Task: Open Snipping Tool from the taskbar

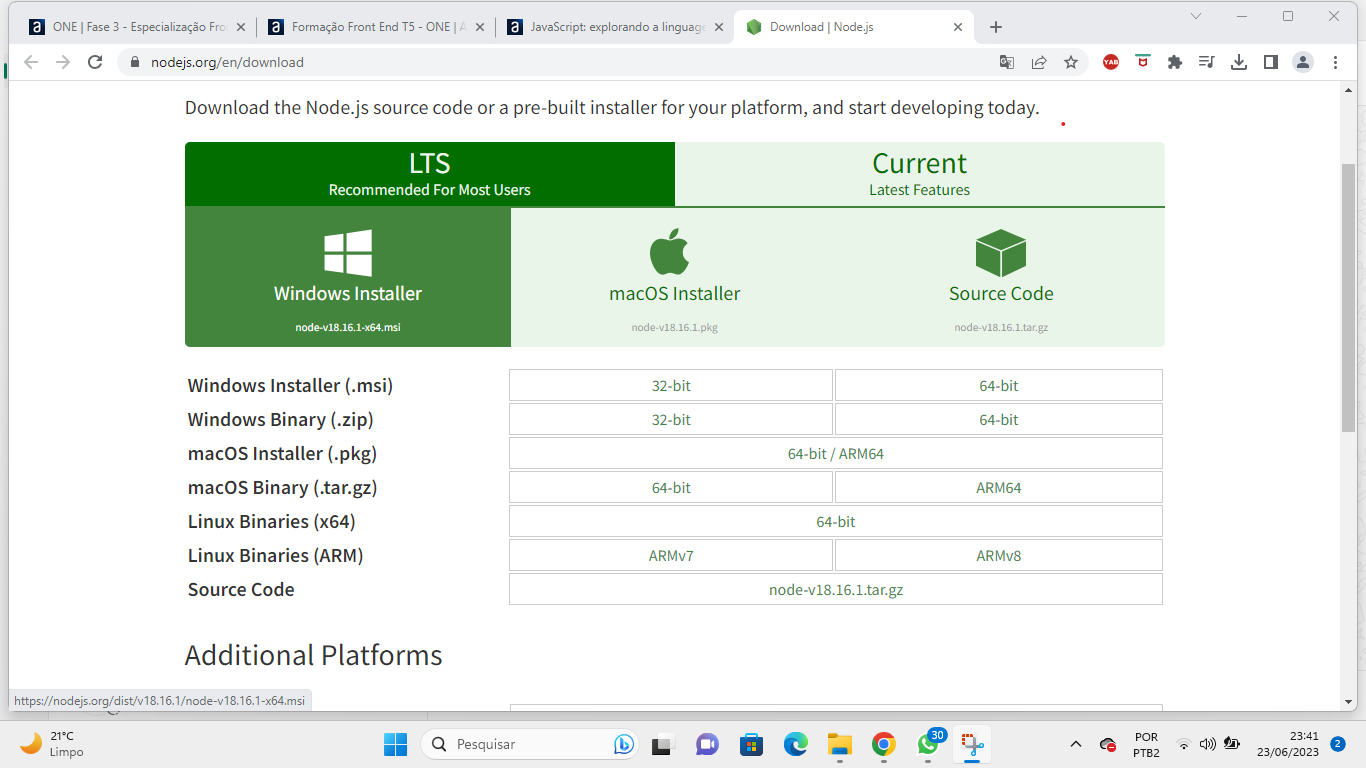Action: point(971,744)
